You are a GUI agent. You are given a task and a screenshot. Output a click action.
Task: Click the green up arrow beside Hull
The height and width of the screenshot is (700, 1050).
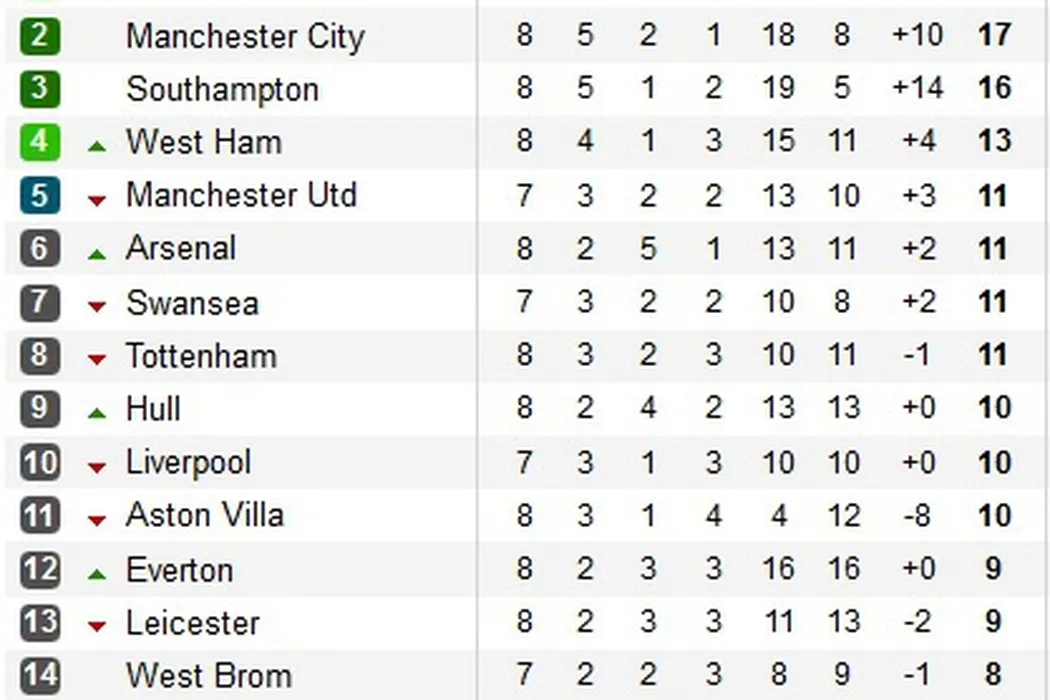click(96, 413)
